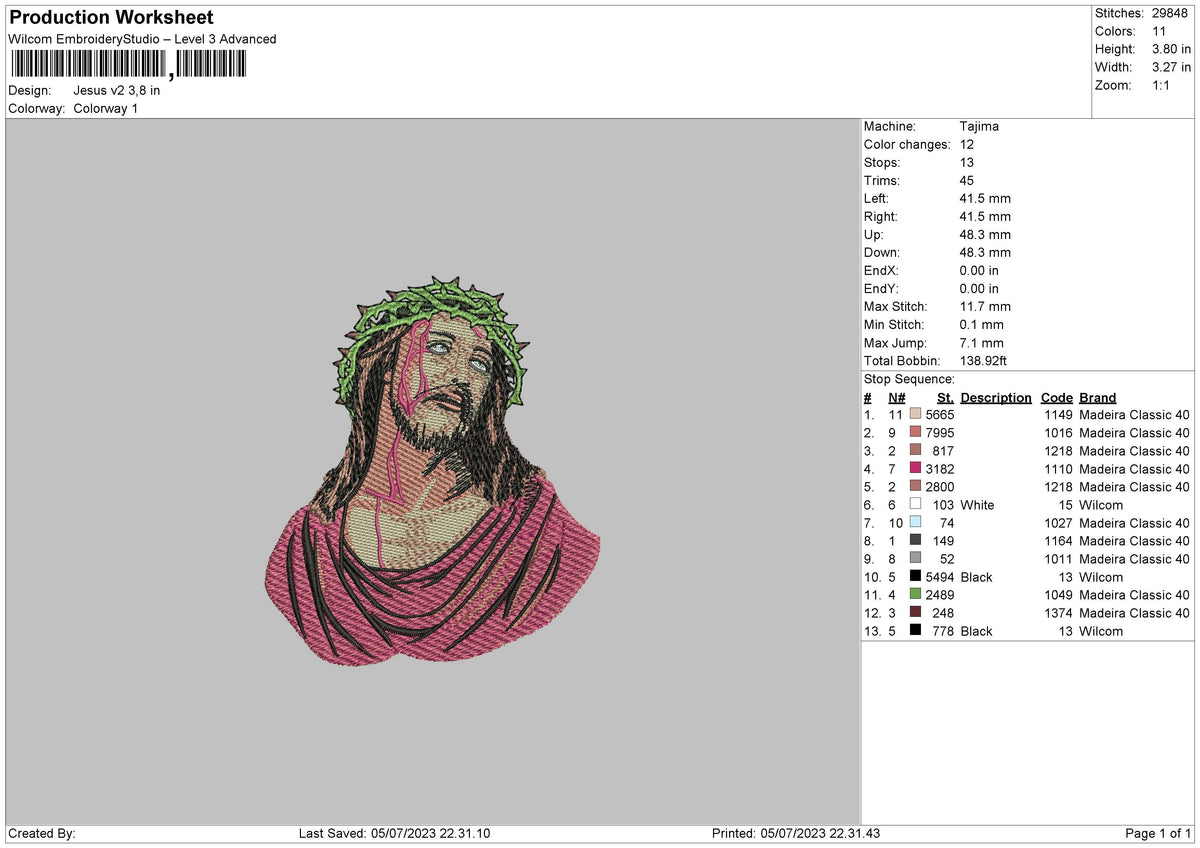Click the 'White' description in stop 6
1200x848 pixels.
point(977,505)
